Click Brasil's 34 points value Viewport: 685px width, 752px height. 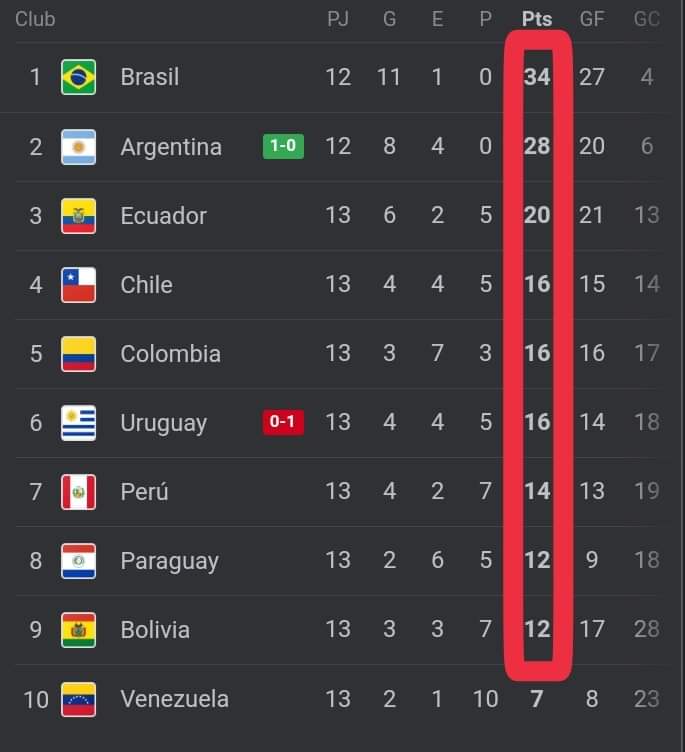537,77
